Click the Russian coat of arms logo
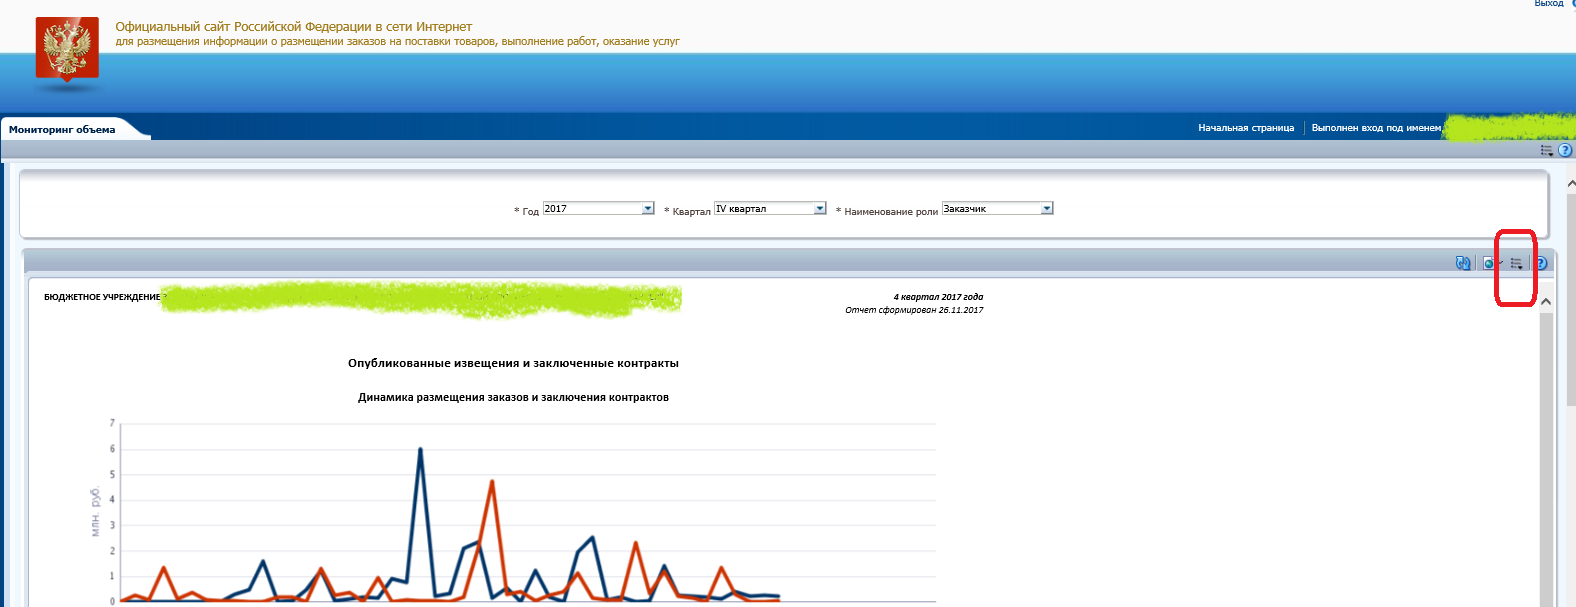This screenshot has width=1576, height=607. click(67, 48)
